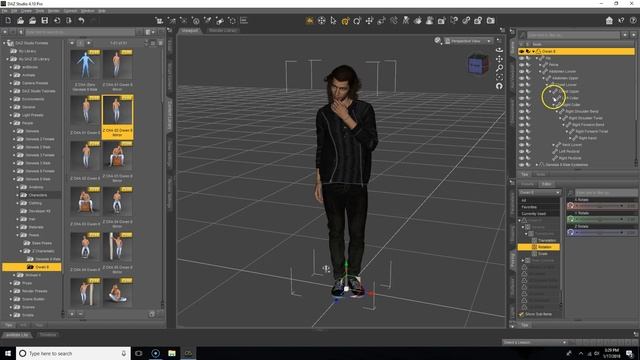Select Right Forearm Twist in Scene tree
The width and height of the screenshot is (640, 360).
[x=591, y=131]
